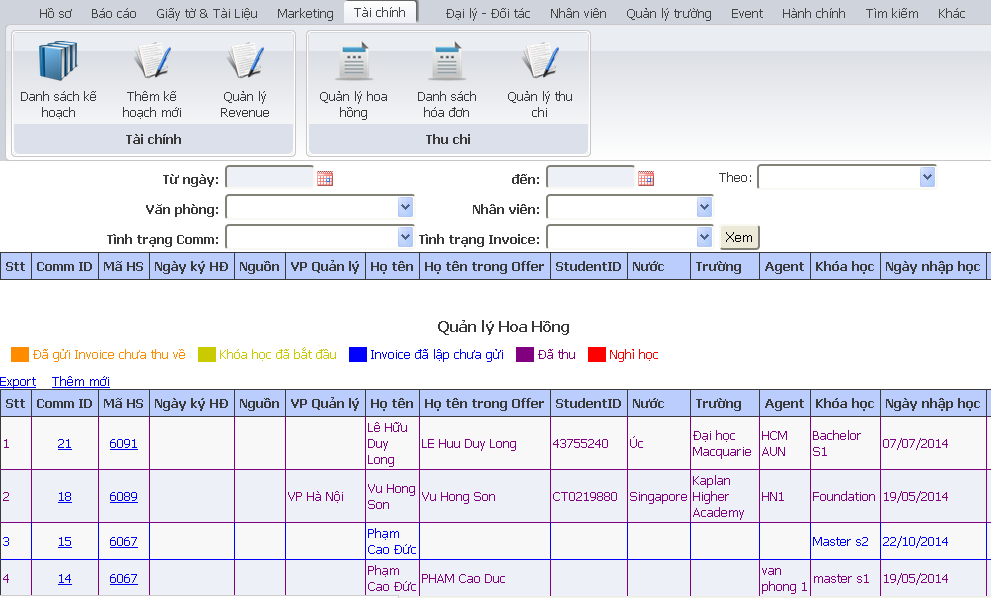
Task: Open Giấy tờ & Tài Liệu tab
Action: pyautogui.click(x=207, y=13)
